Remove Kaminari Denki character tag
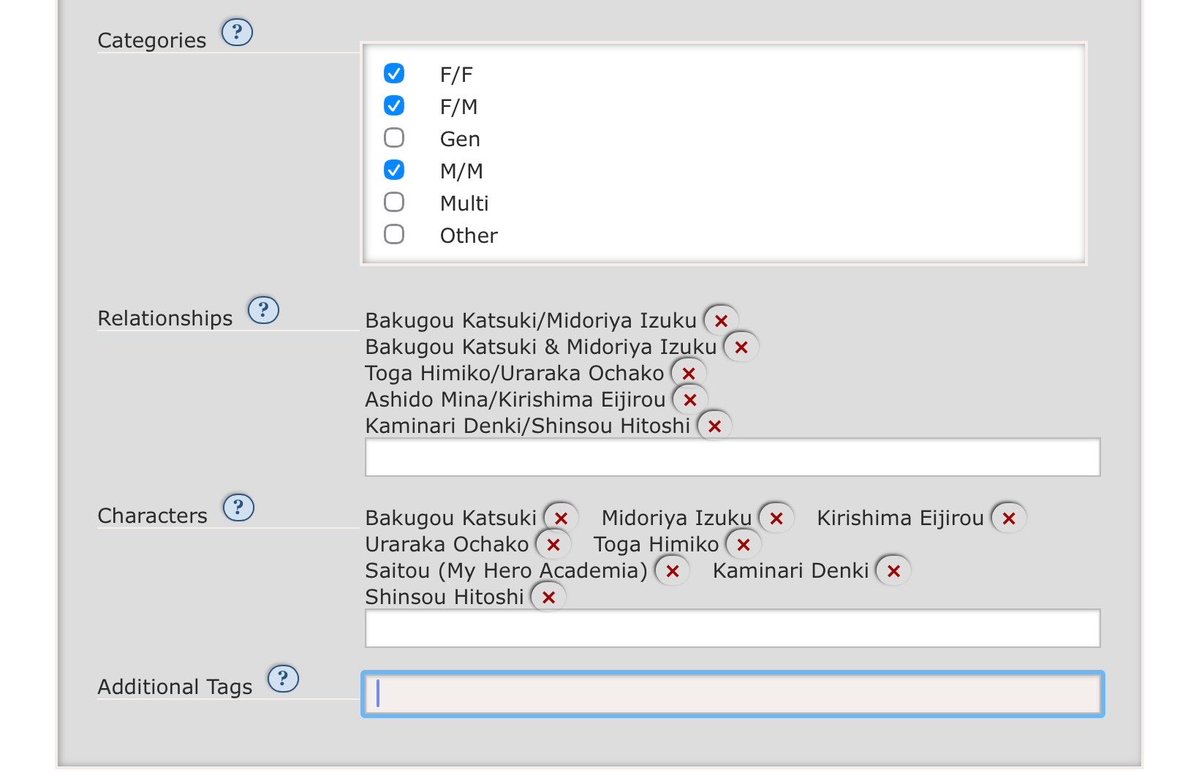 click(893, 571)
